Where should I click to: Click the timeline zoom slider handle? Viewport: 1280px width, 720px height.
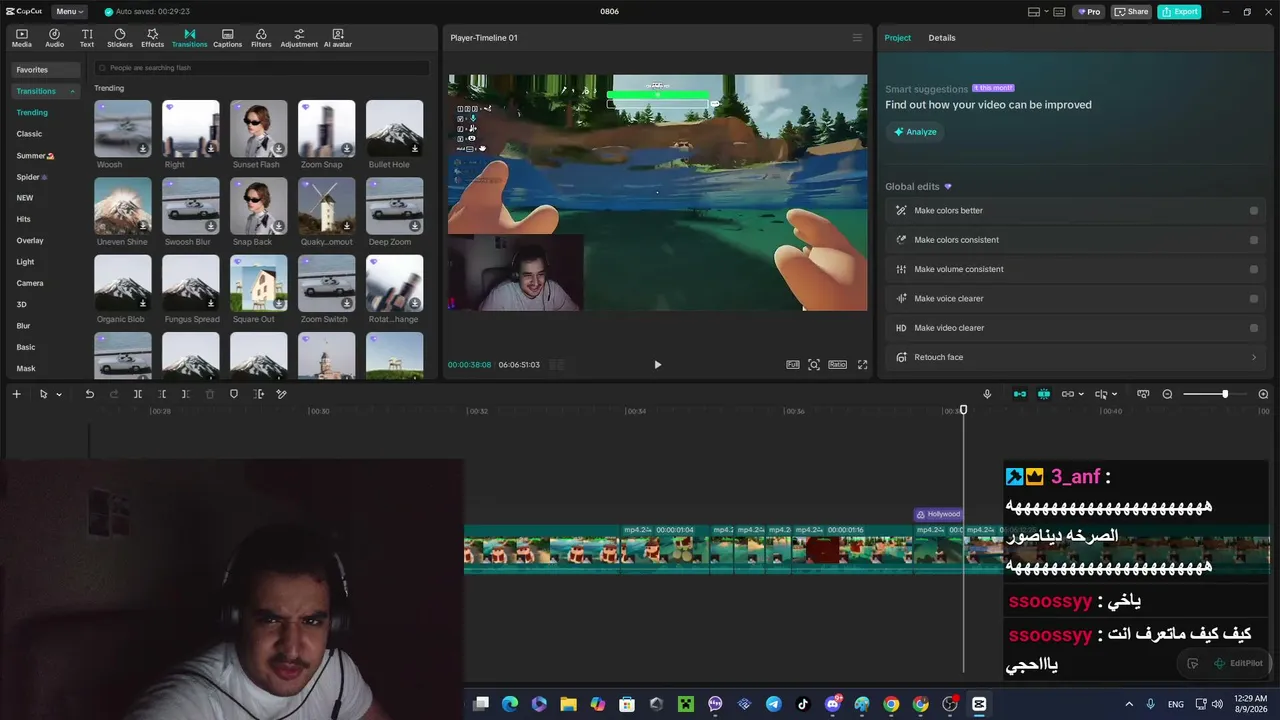click(1225, 394)
